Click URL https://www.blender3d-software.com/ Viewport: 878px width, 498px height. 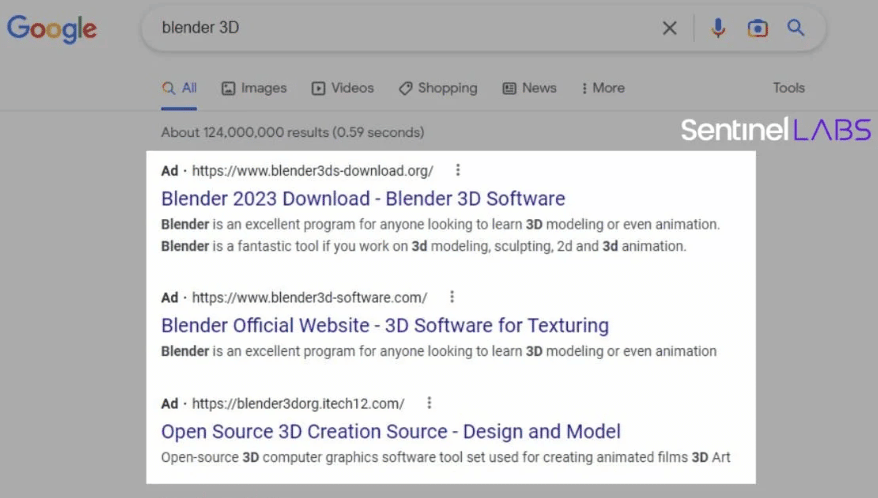coord(309,297)
